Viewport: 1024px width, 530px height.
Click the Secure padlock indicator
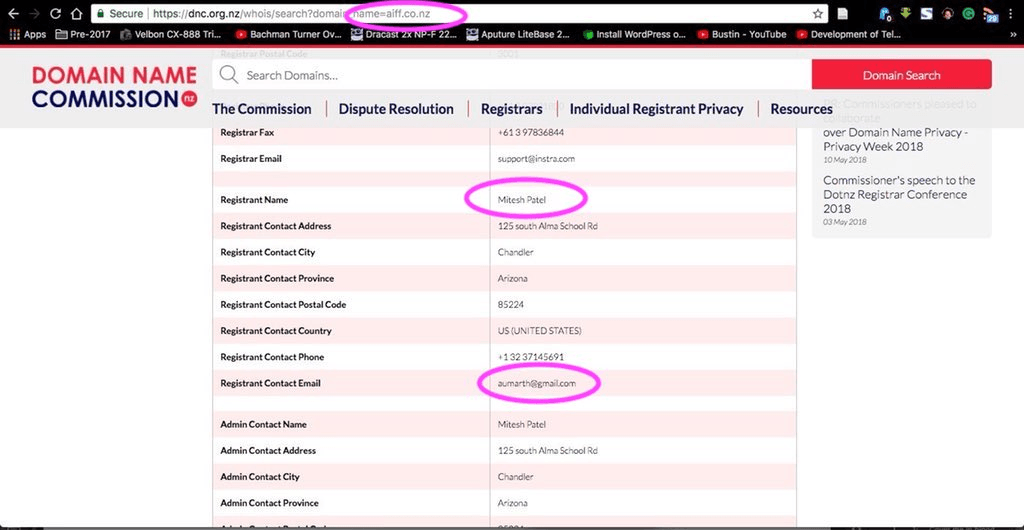coord(119,14)
